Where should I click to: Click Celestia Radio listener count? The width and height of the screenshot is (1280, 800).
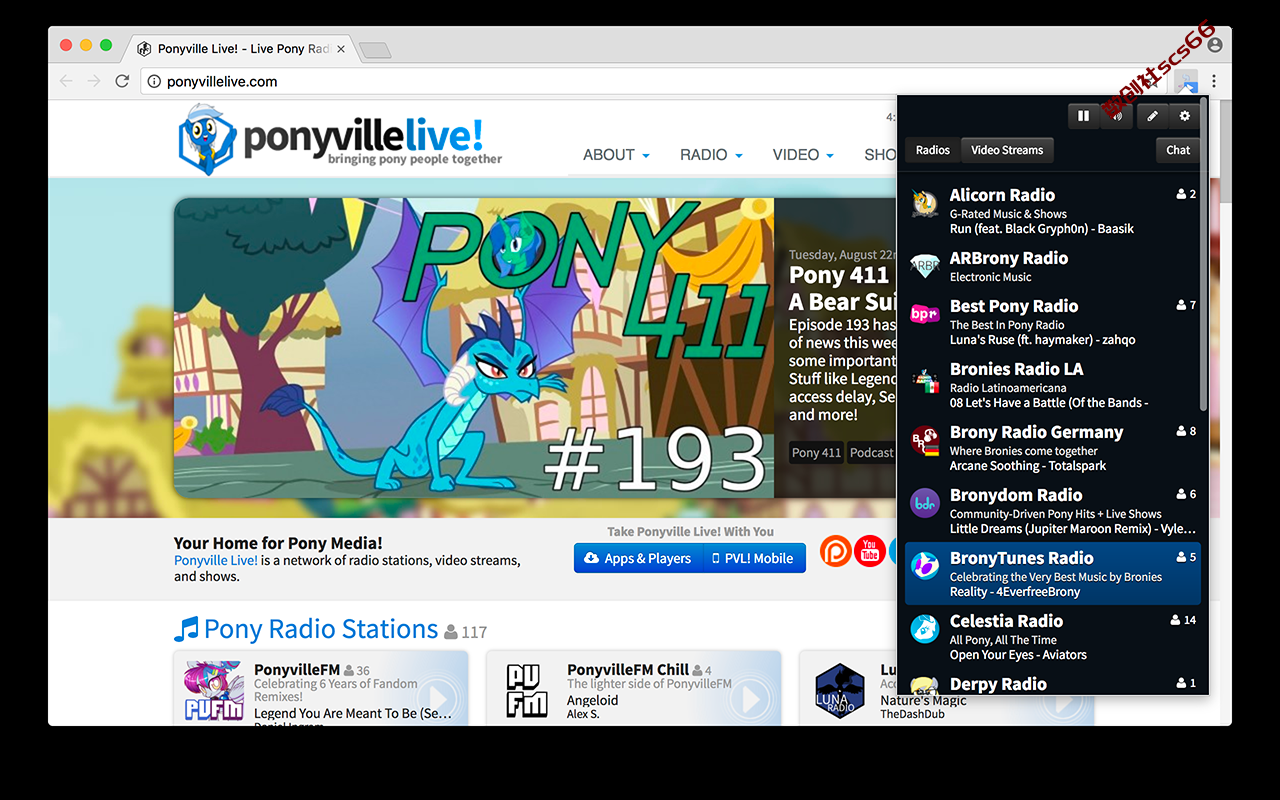(1183, 620)
